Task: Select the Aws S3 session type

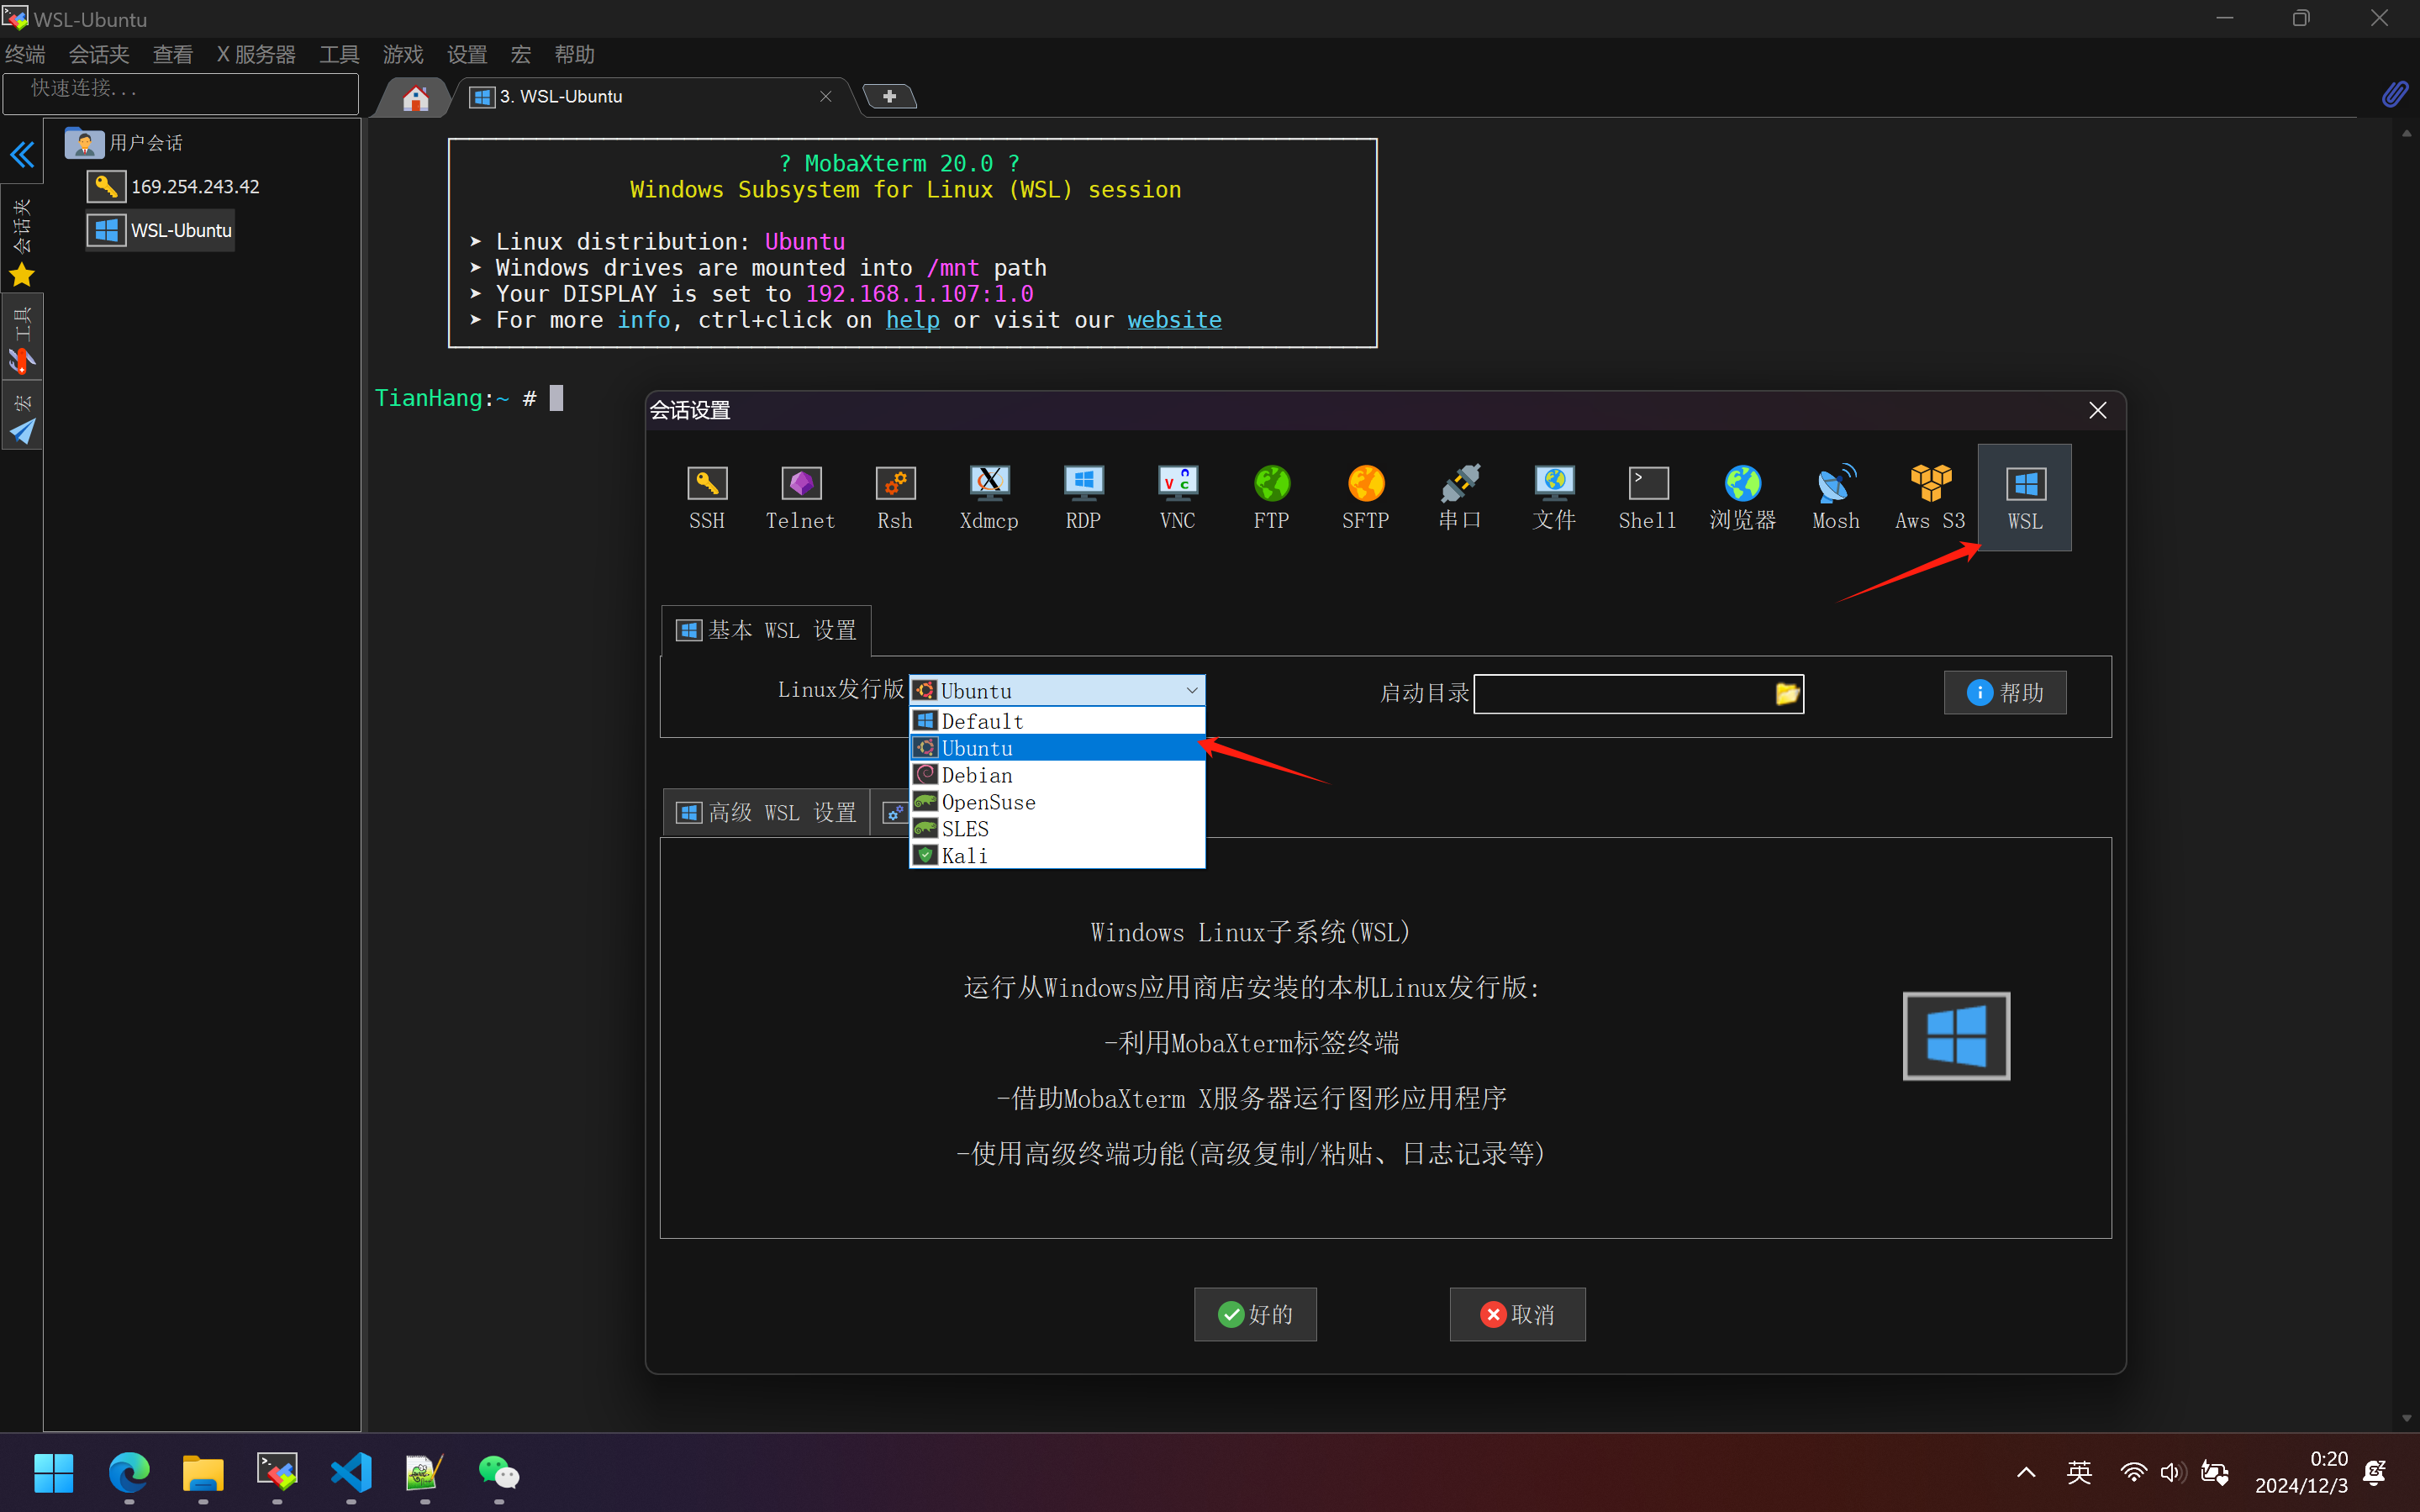Action: (1928, 497)
